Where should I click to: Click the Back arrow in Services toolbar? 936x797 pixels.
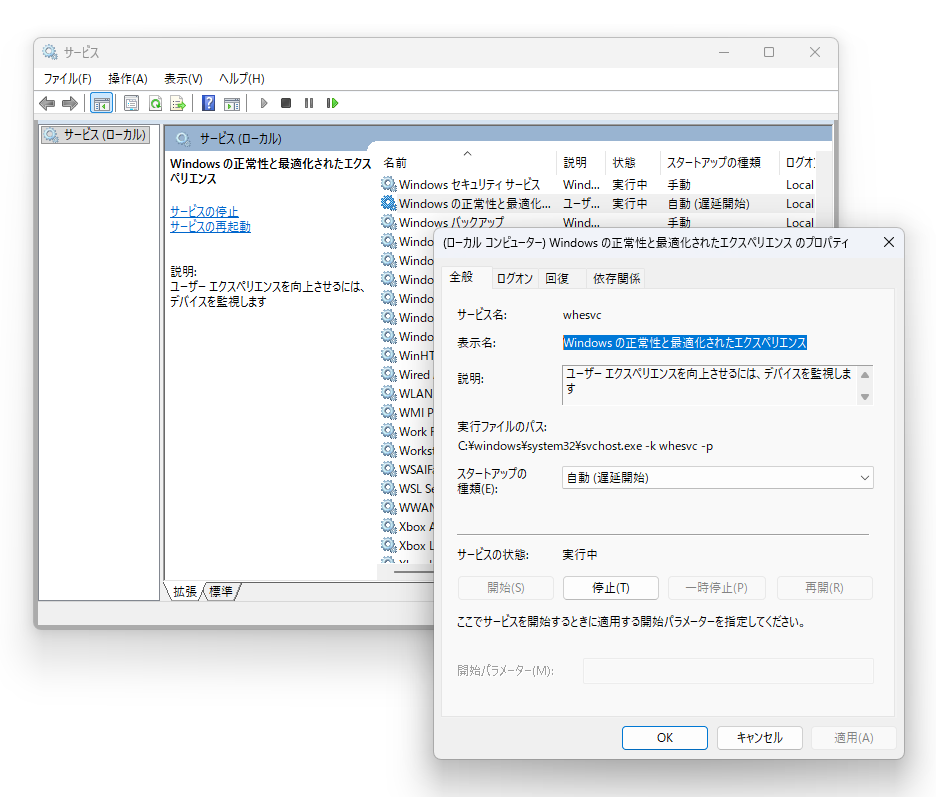[x=47, y=103]
